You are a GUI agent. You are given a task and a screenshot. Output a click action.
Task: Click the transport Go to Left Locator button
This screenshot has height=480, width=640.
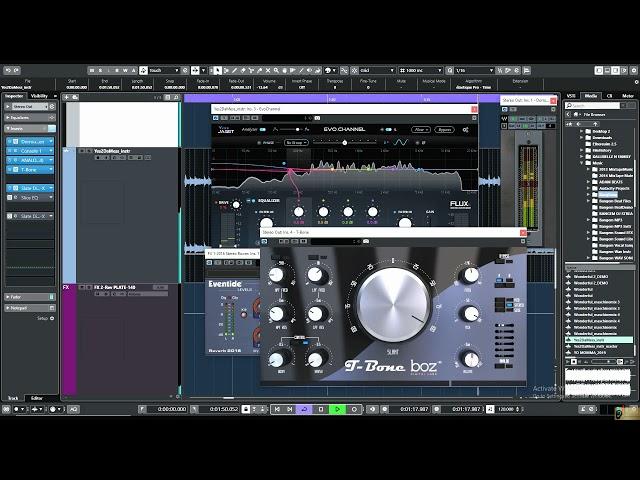click(277, 409)
